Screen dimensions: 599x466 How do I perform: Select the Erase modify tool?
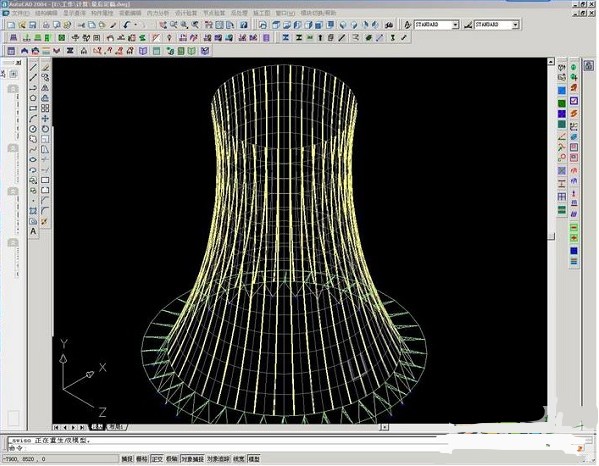coord(45,67)
